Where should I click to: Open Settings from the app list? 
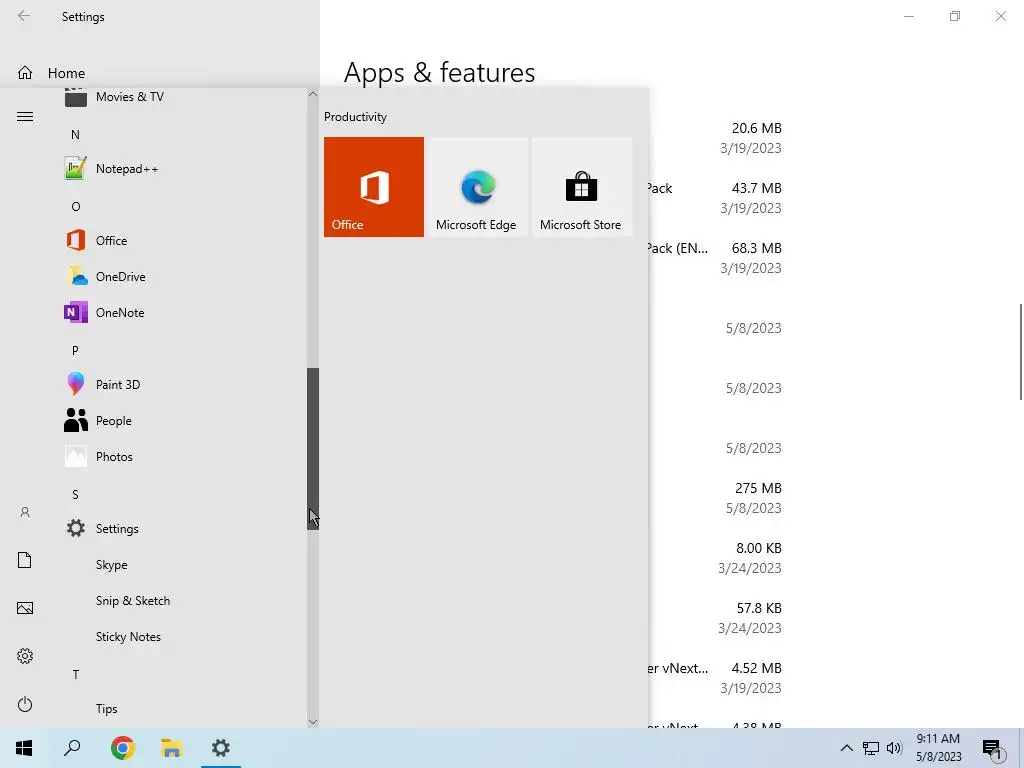pos(183,528)
